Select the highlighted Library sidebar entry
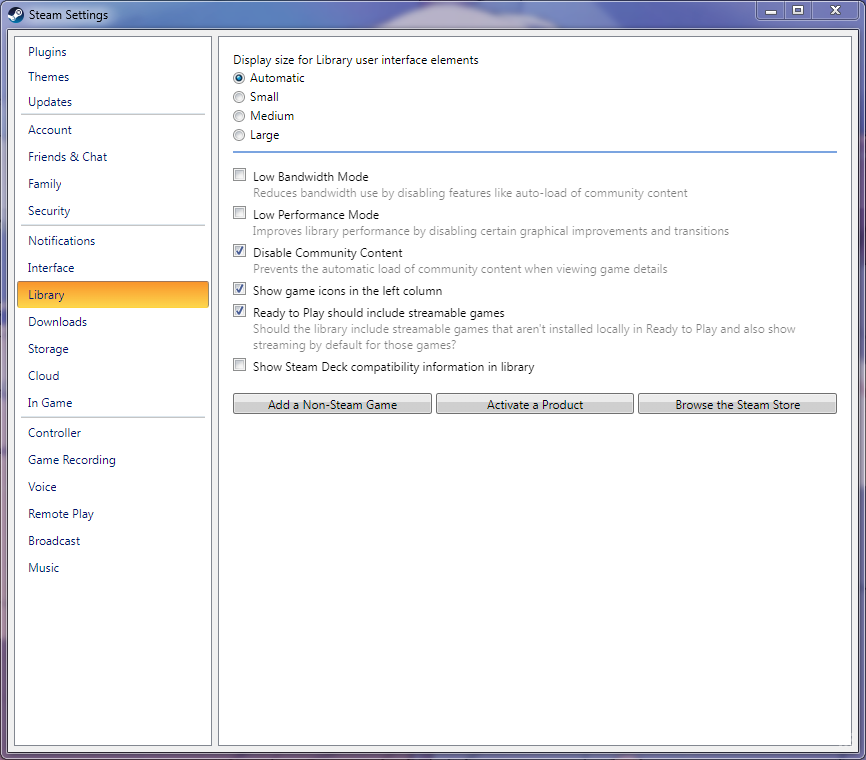866x760 pixels. tap(113, 294)
